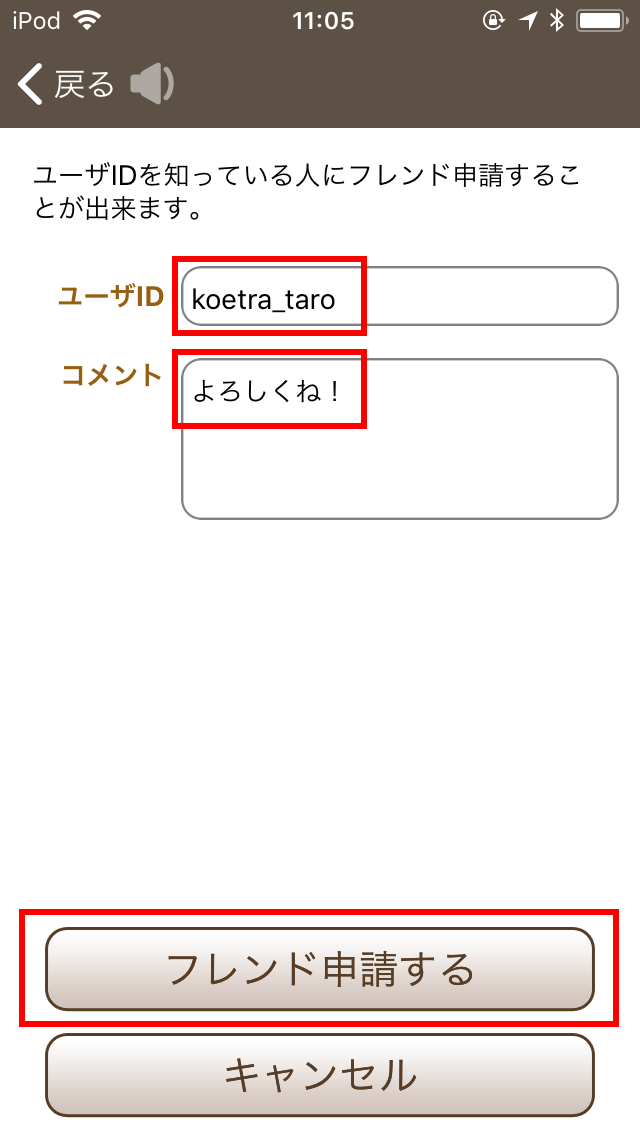Tap the コメント label
This screenshot has width=640, height=1136.
(x=112, y=375)
